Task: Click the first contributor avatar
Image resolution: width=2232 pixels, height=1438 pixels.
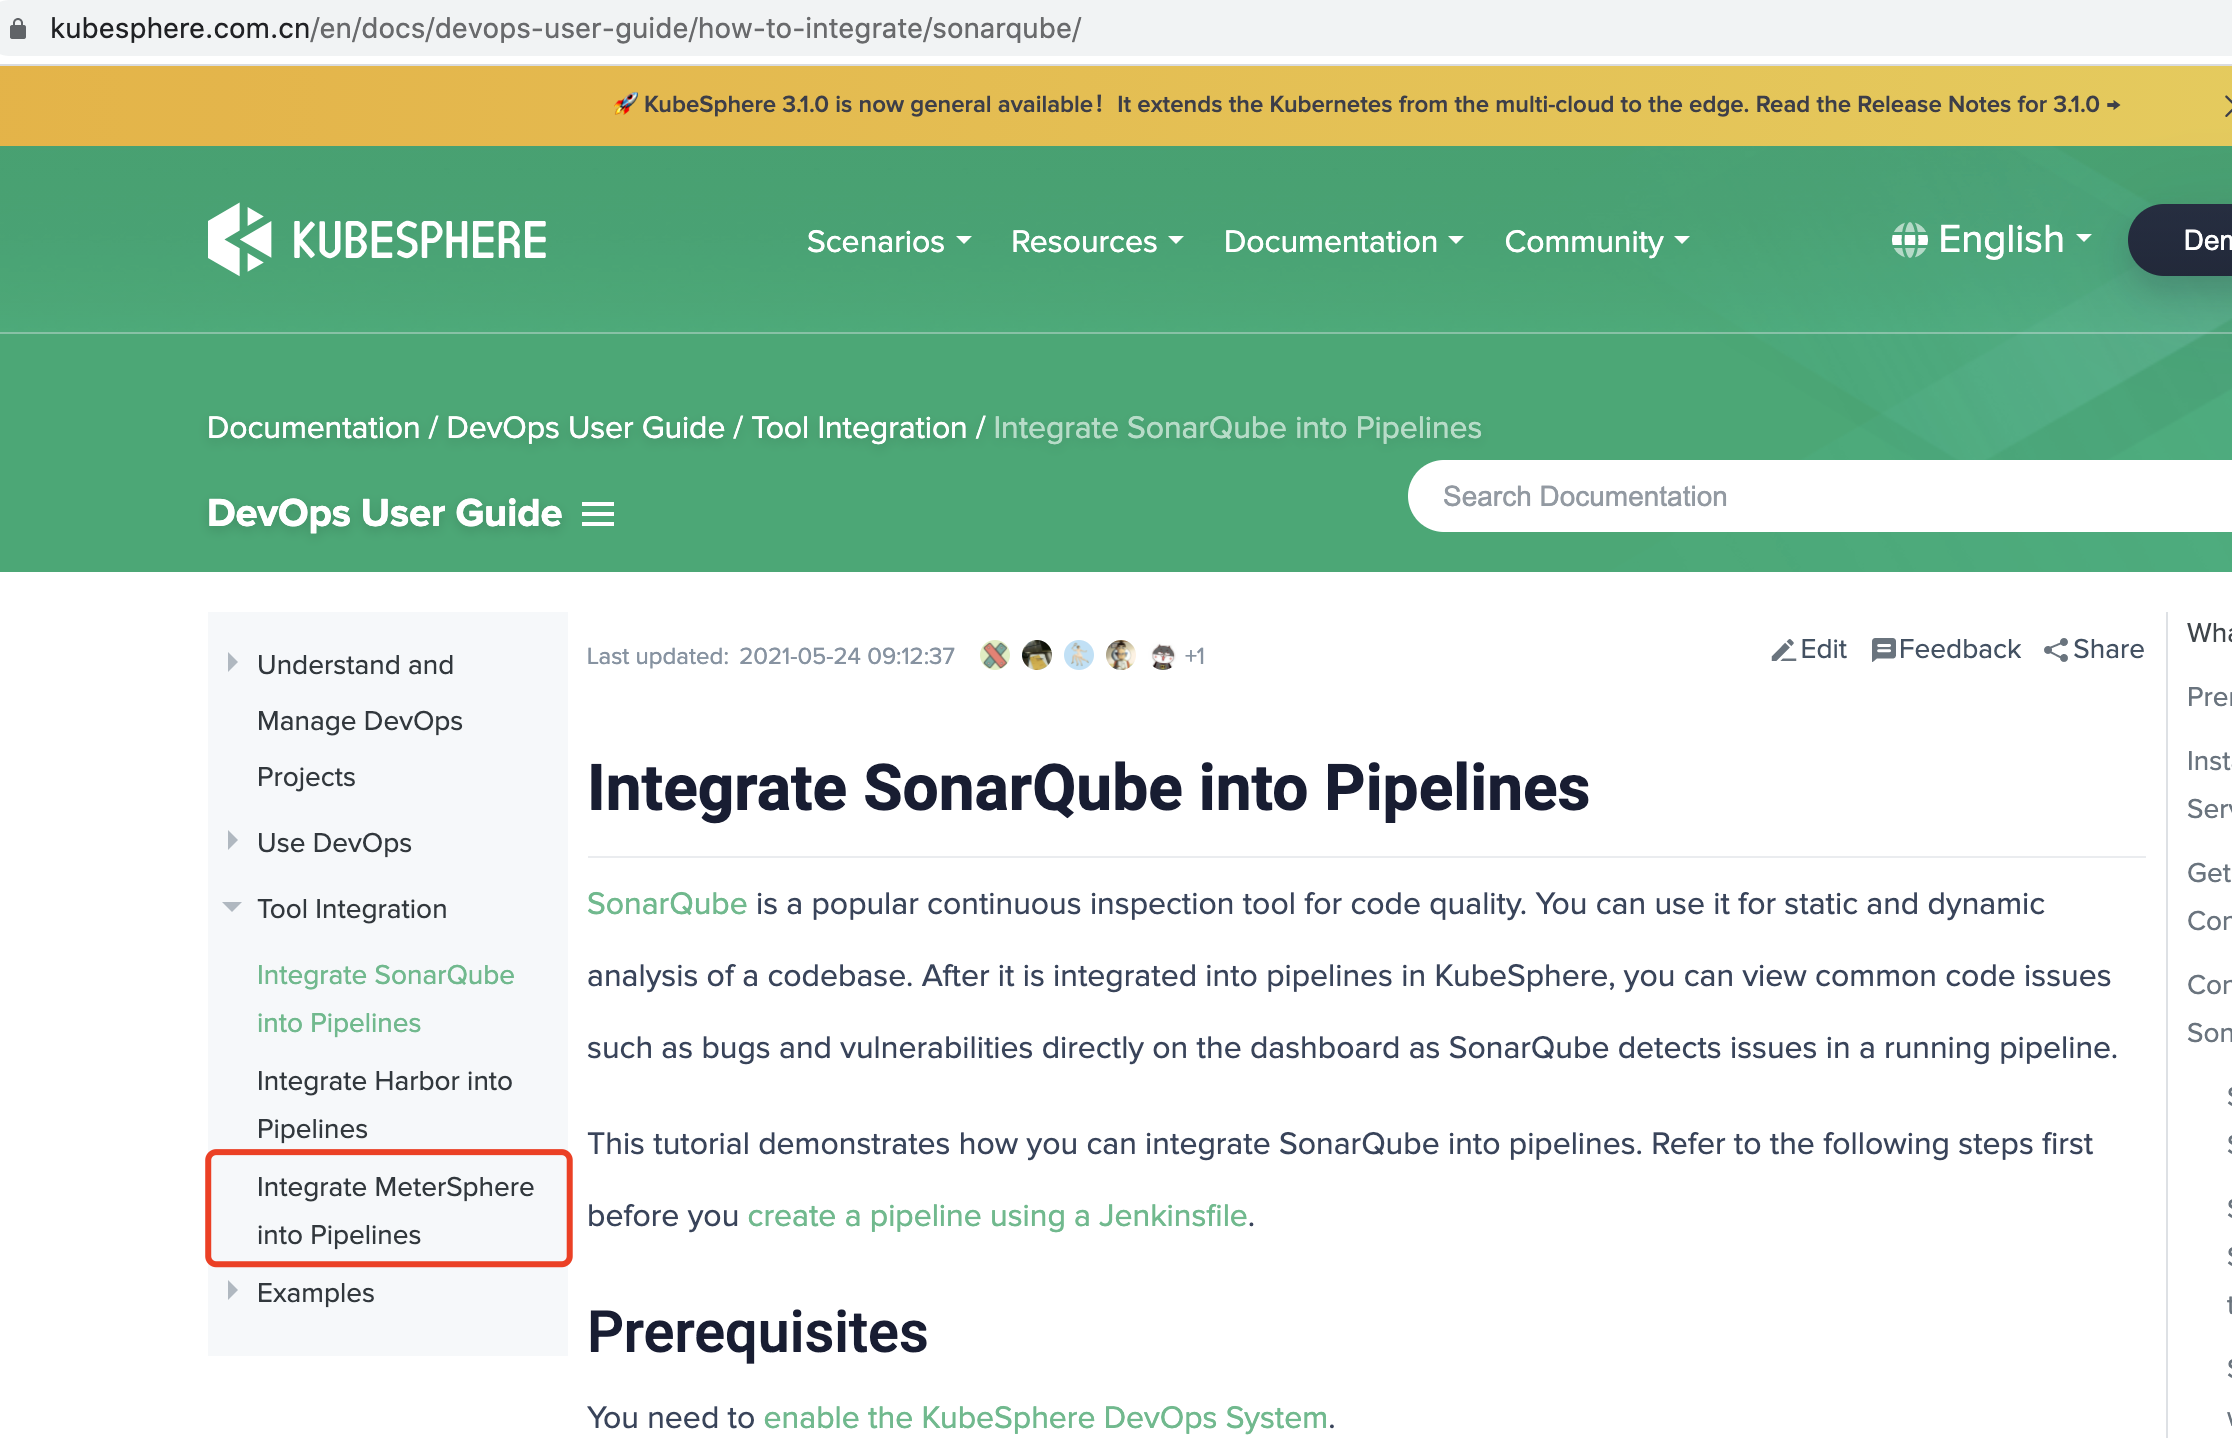Action: point(994,656)
